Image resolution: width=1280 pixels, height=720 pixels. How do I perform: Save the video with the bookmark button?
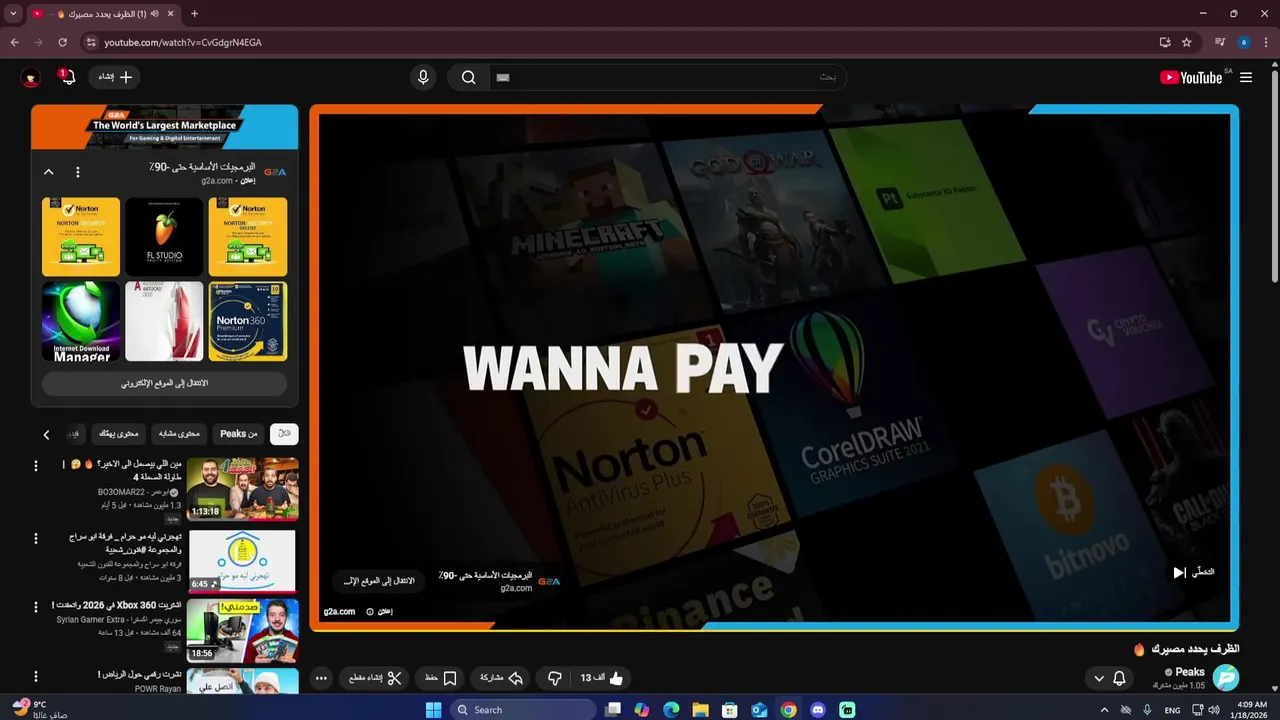click(x=440, y=678)
